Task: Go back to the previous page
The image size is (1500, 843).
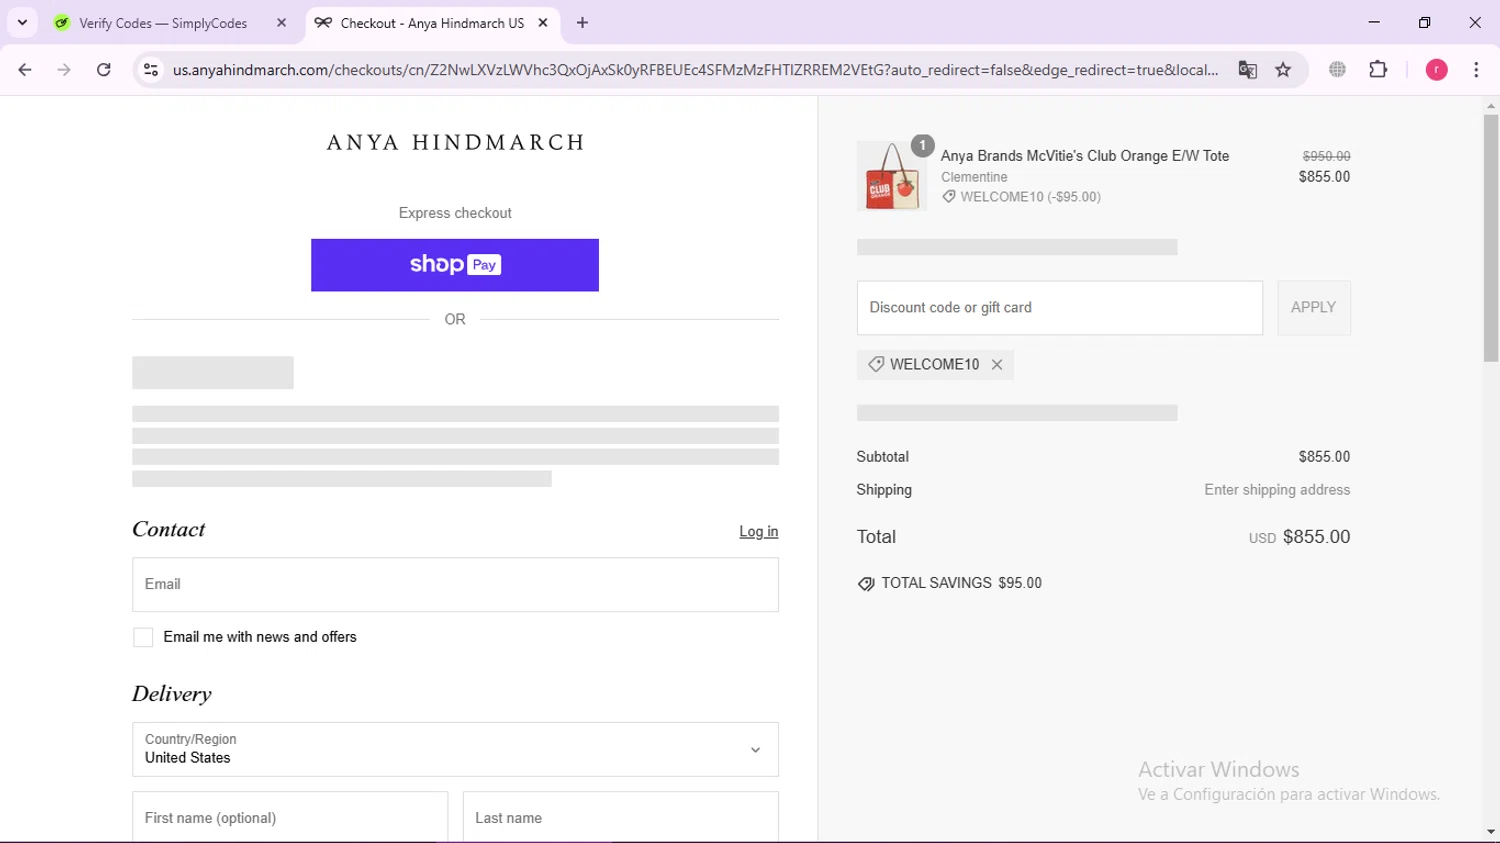Action: 25,70
